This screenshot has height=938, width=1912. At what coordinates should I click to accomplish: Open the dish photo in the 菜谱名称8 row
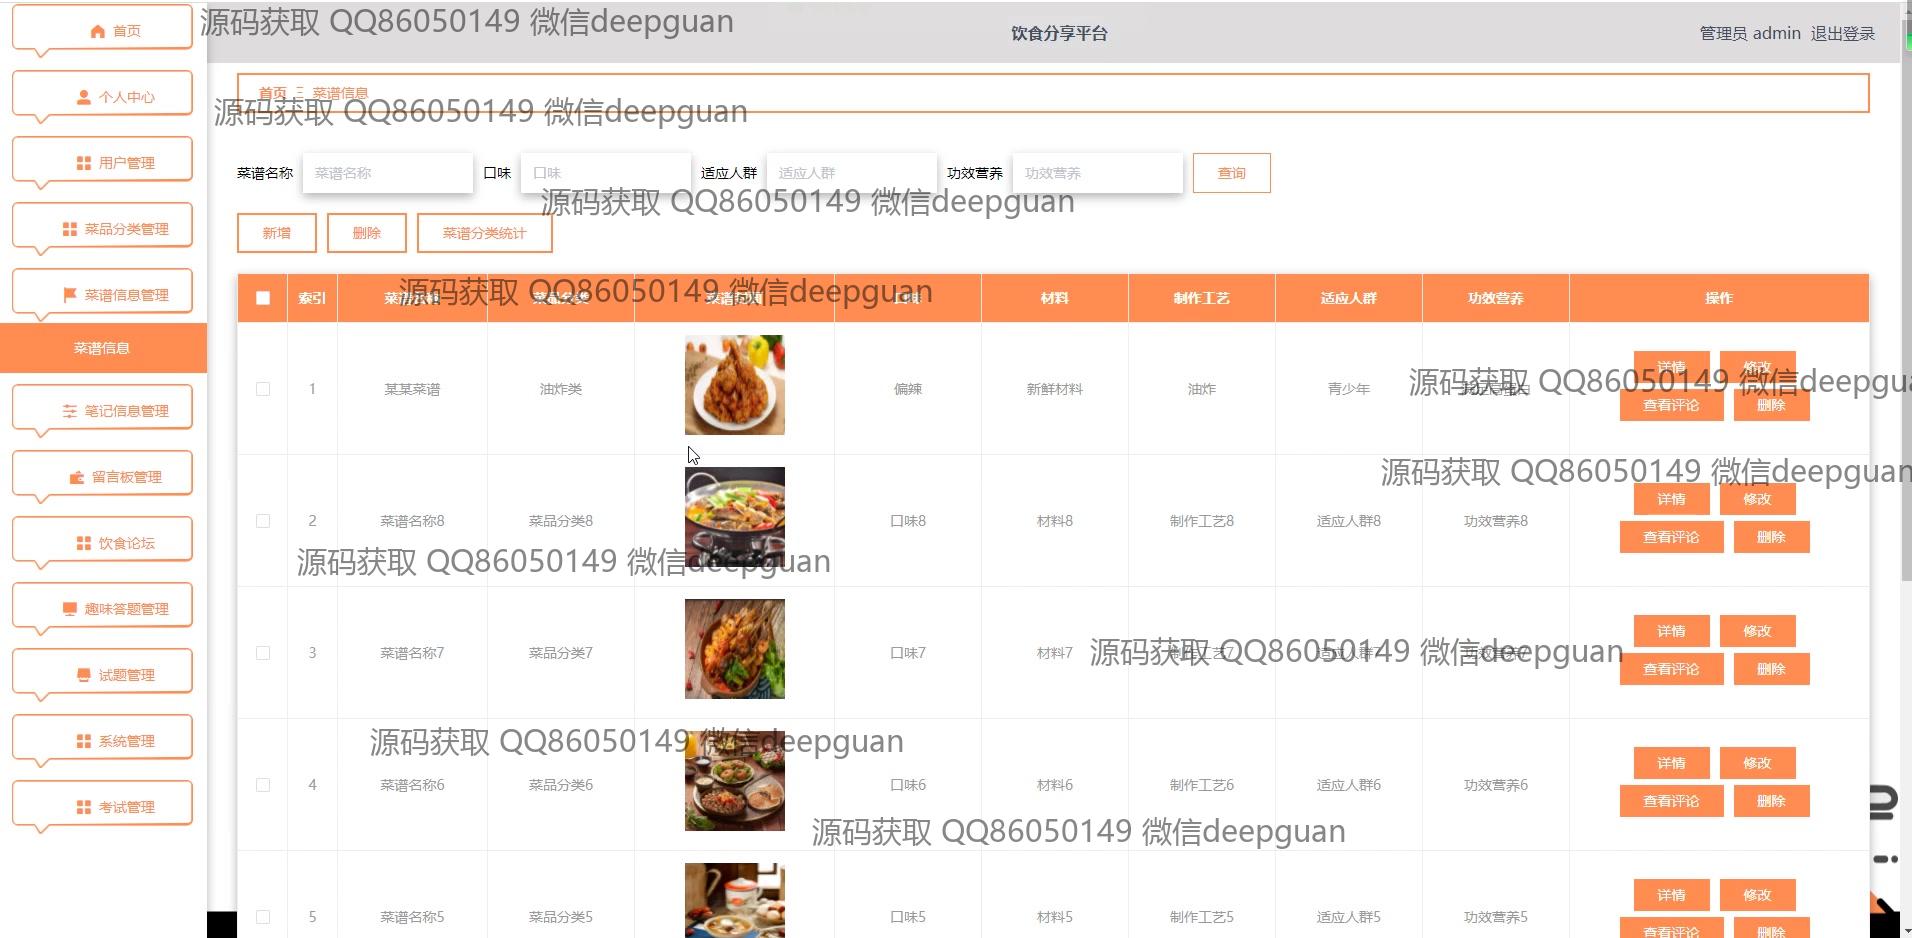pyautogui.click(x=735, y=517)
